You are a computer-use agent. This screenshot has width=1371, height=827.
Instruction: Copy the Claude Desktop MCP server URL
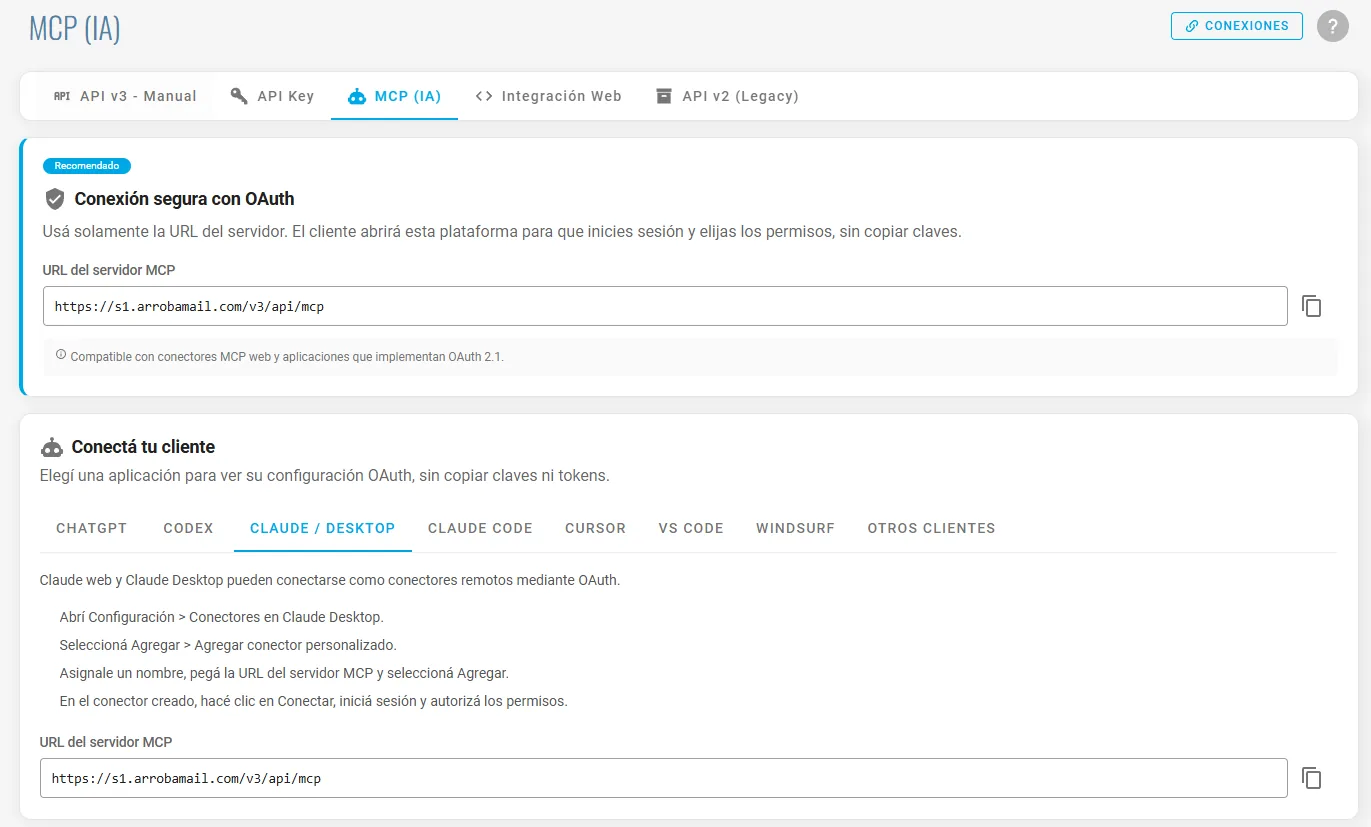click(1312, 778)
